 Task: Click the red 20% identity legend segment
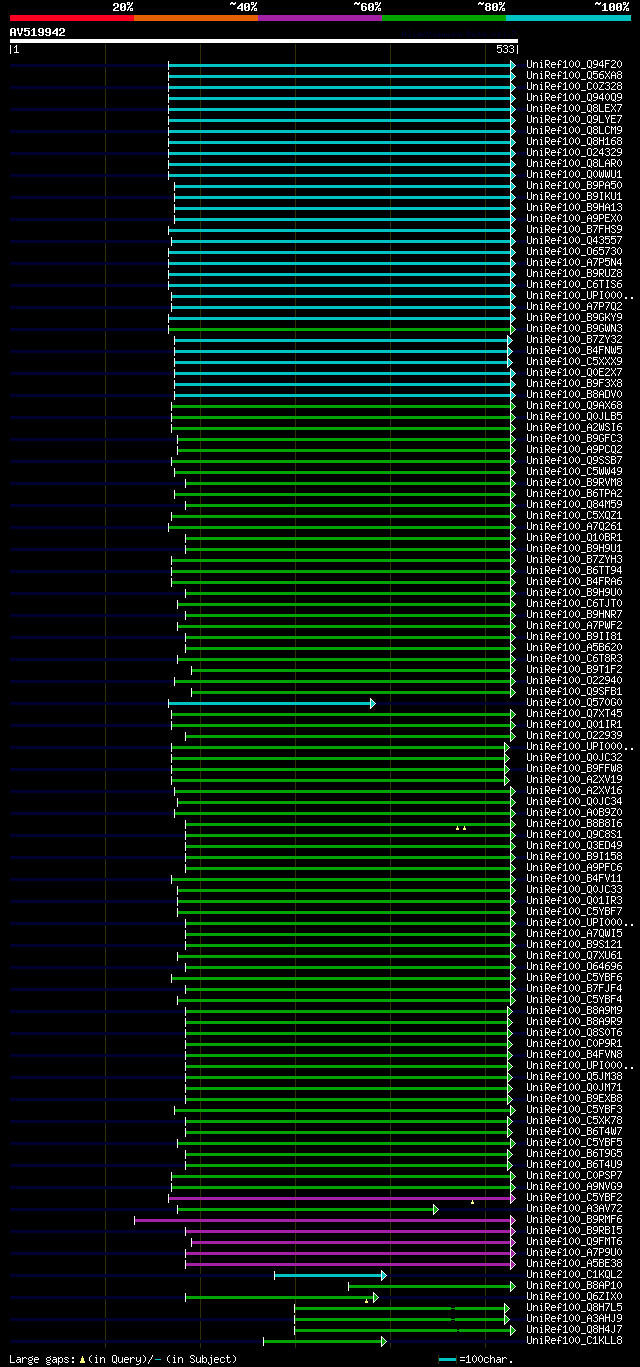pyautogui.click(x=71, y=17)
